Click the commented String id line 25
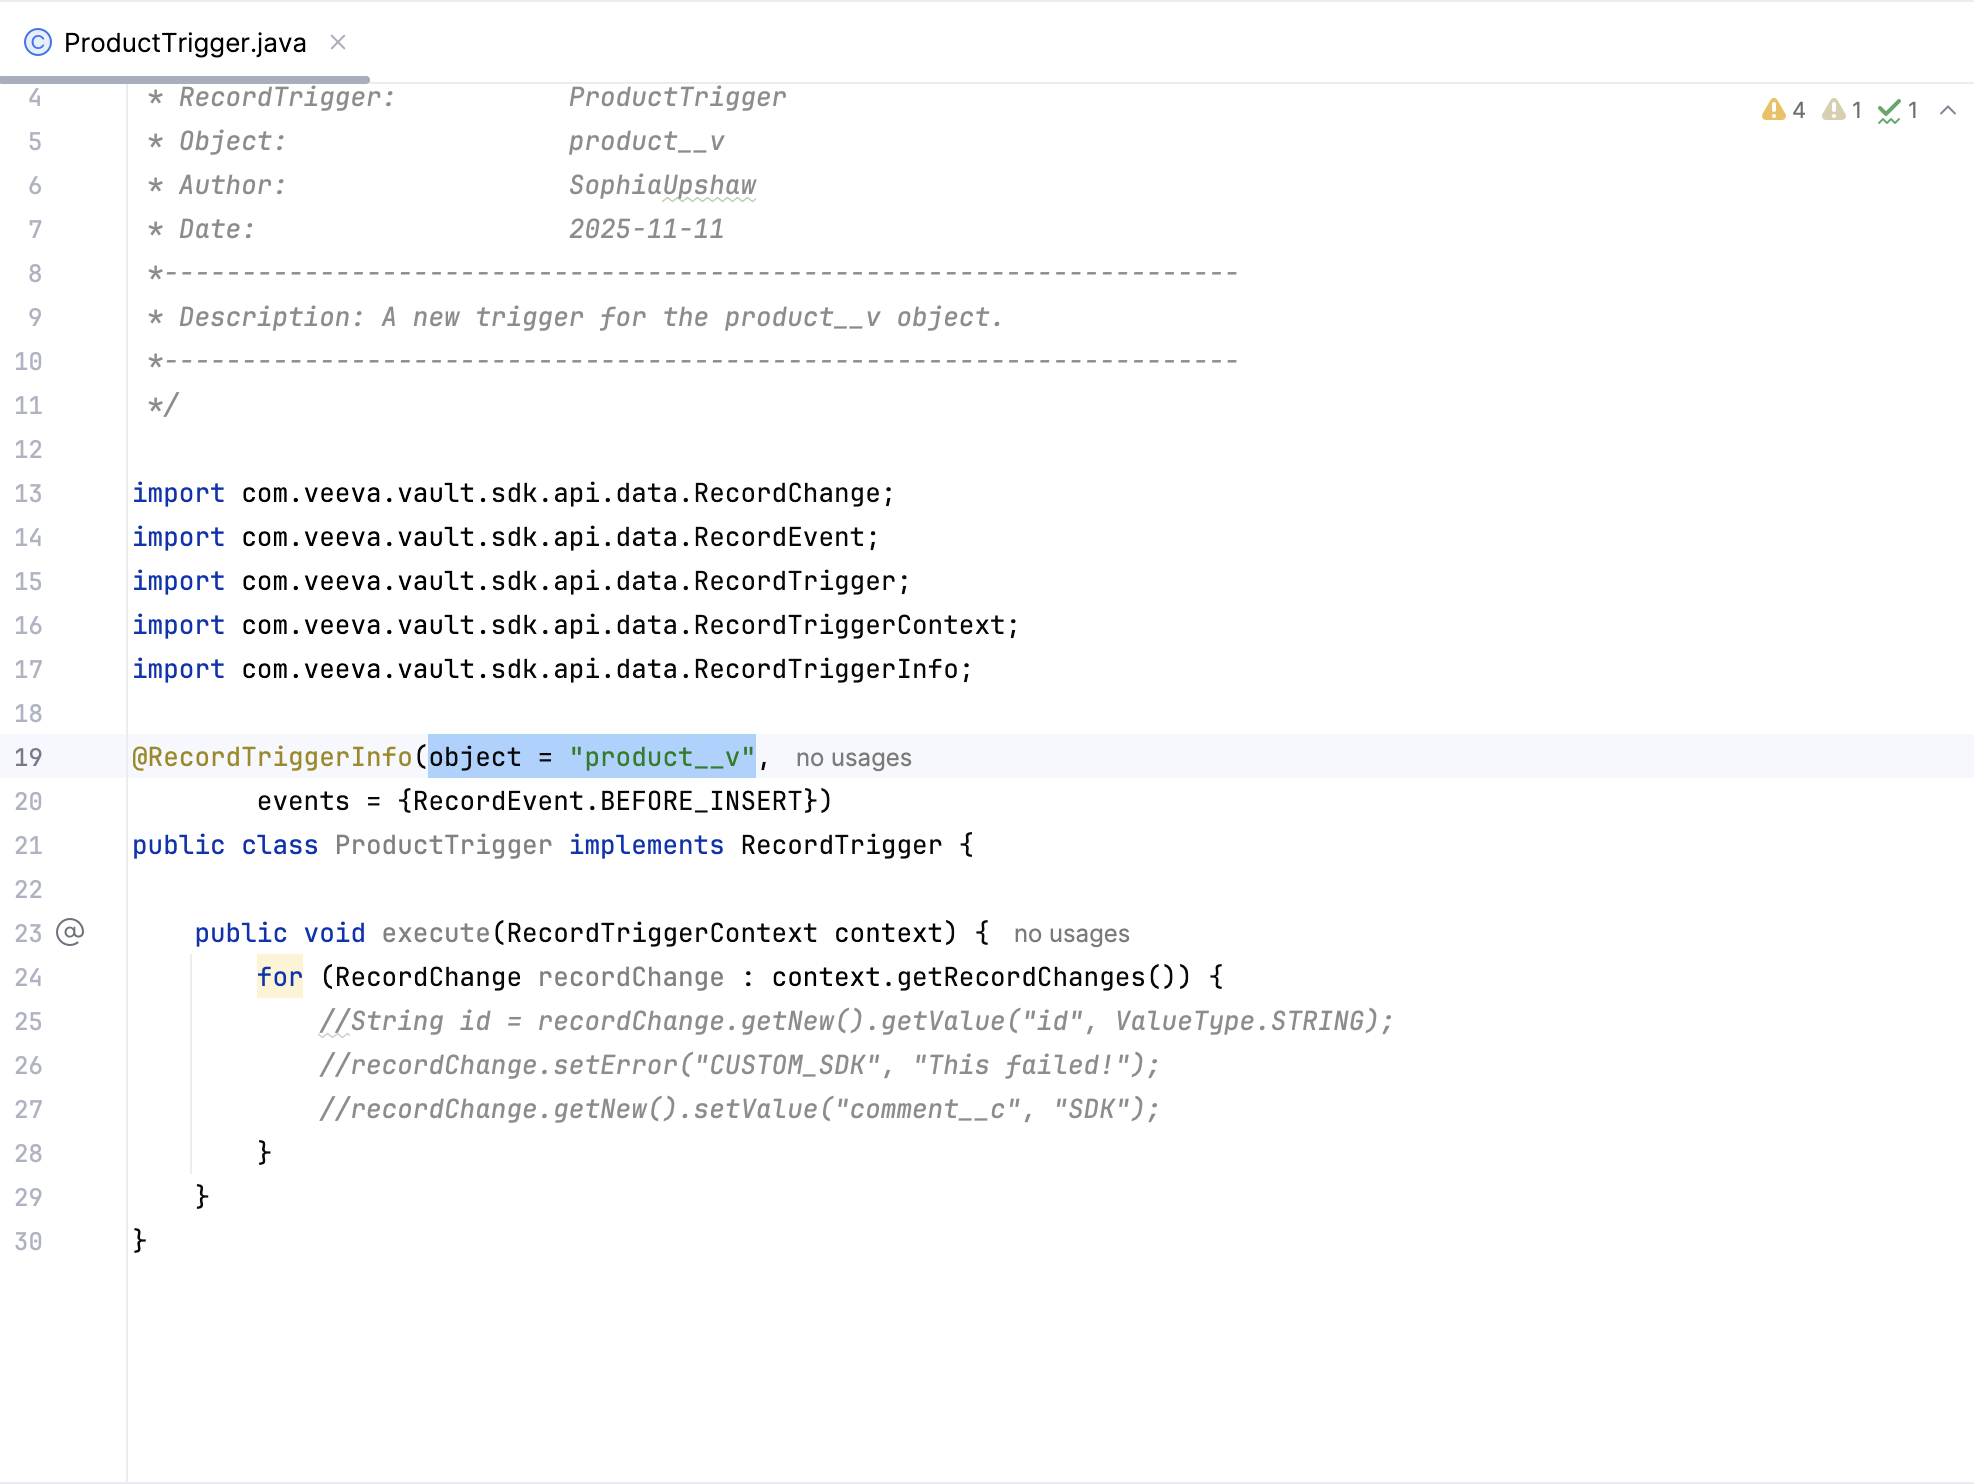Screen dimensions: 1974x1484 (856, 1021)
